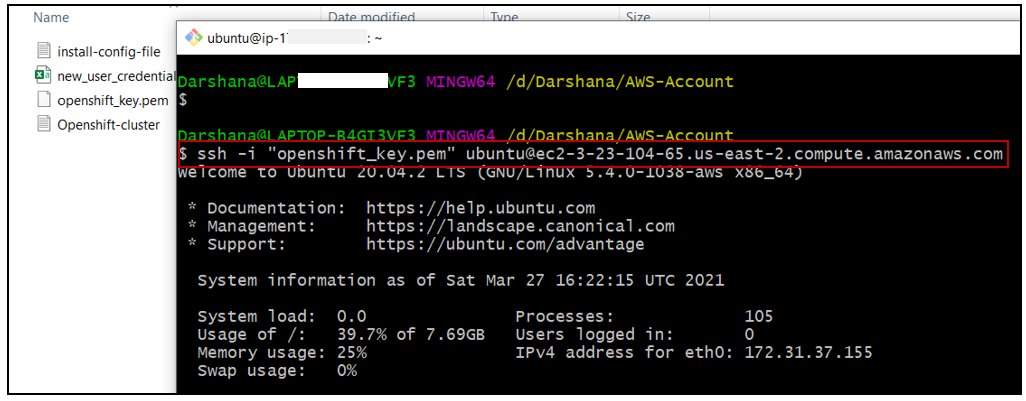Click the terminal window title ubuntu@ip
Viewport: 1026px width, 401px height.
pyautogui.click(x=294, y=38)
